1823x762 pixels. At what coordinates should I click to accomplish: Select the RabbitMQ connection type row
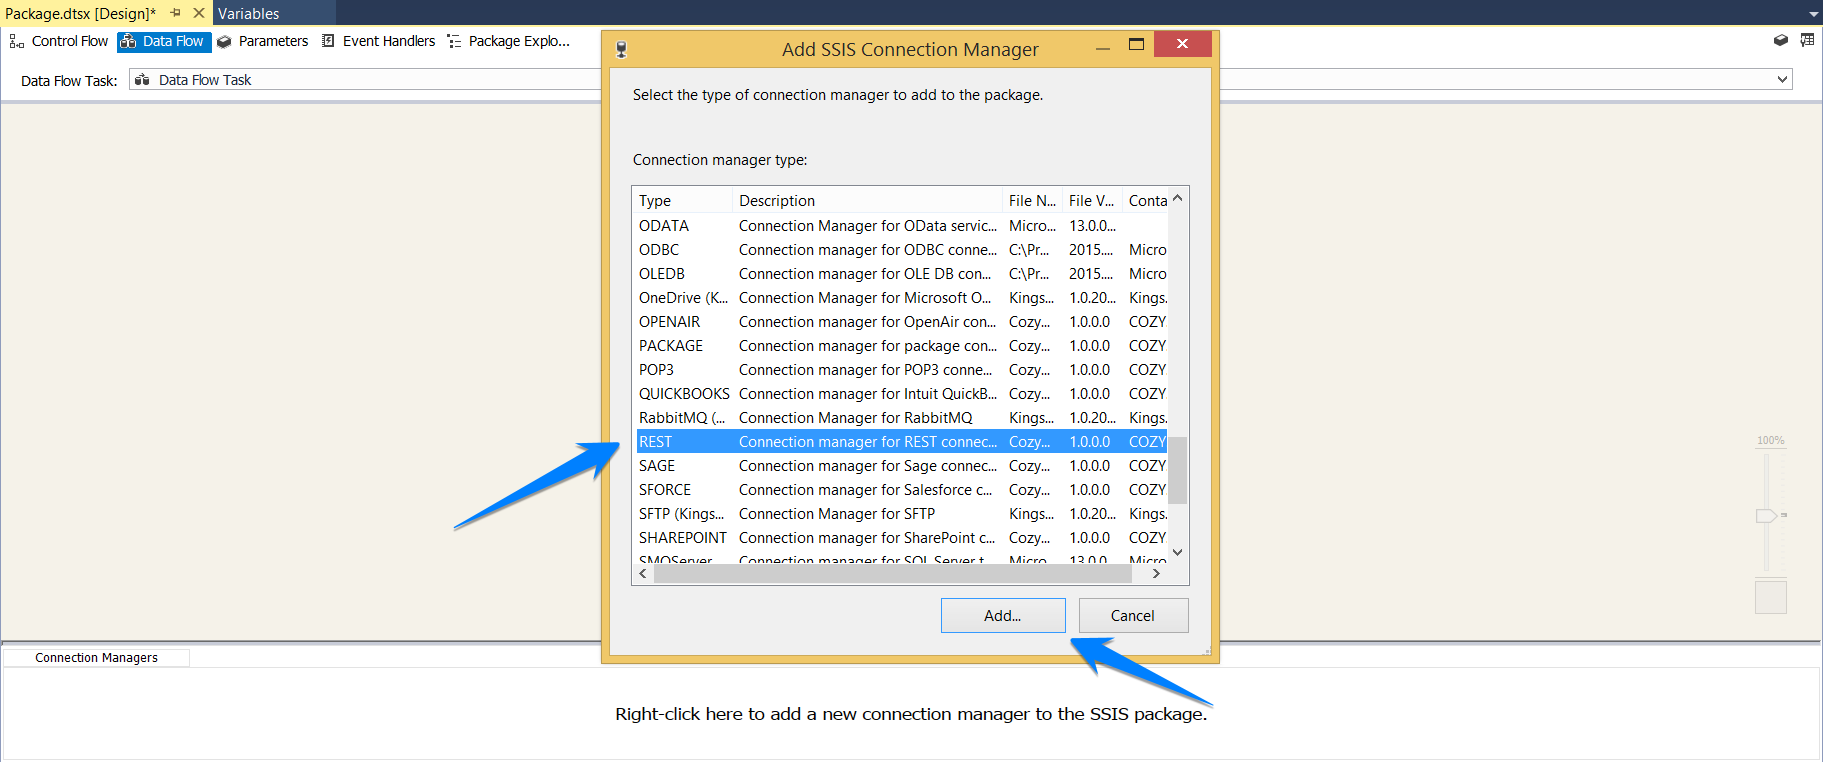pyautogui.click(x=902, y=418)
